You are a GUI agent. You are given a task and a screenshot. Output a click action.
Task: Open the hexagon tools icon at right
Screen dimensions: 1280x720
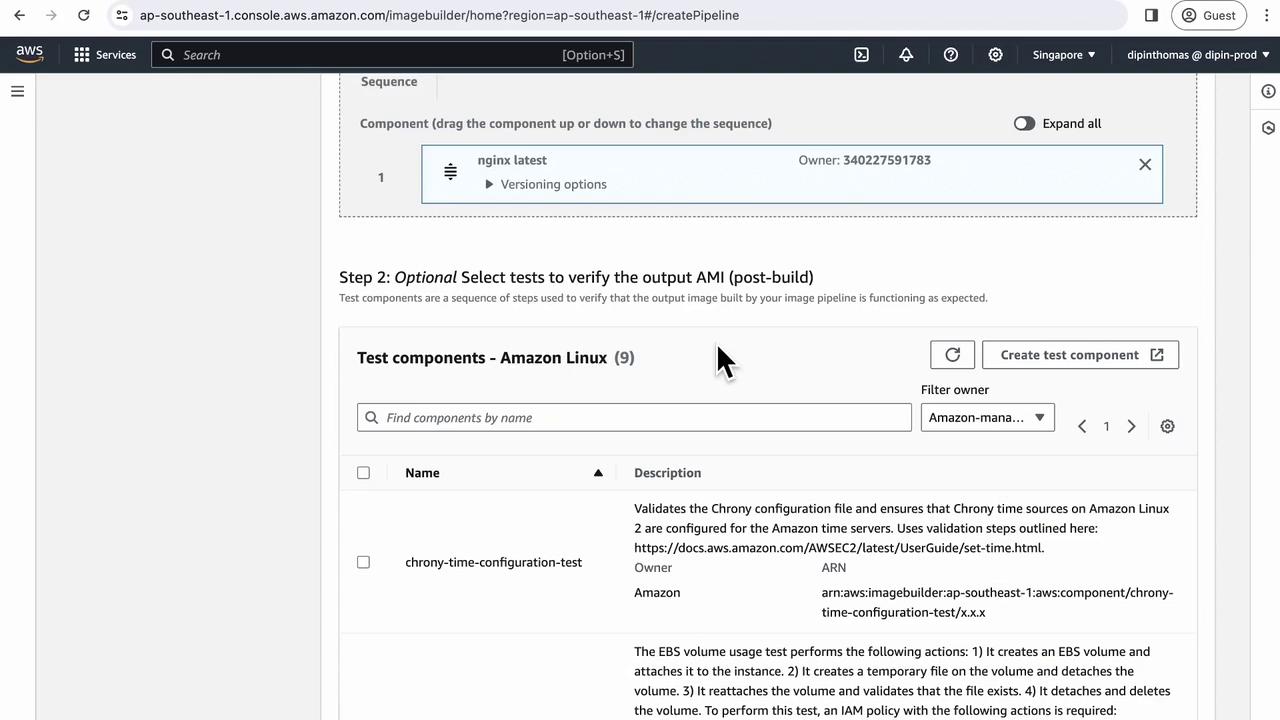click(1268, 128)
